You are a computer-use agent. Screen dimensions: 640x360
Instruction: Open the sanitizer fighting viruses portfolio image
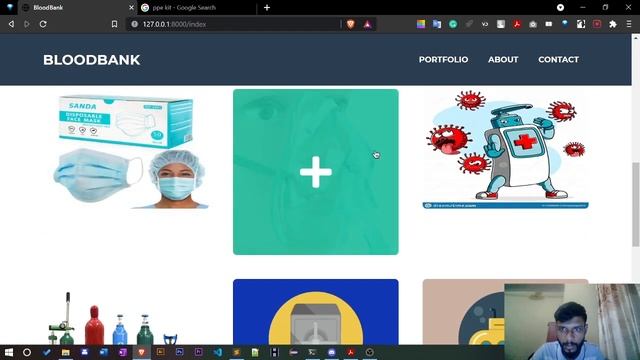click(x=505, y=149)
